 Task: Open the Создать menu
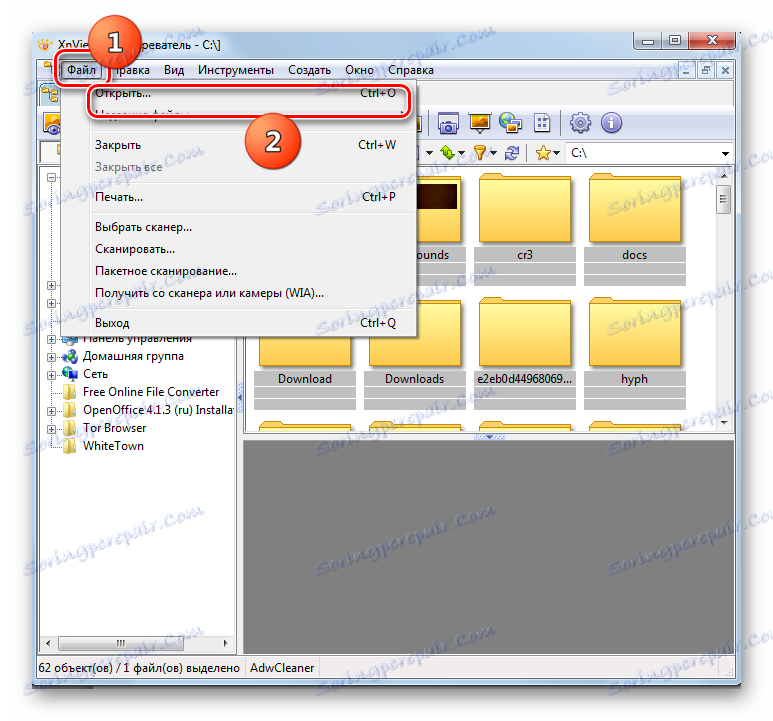tap(310, 70)
